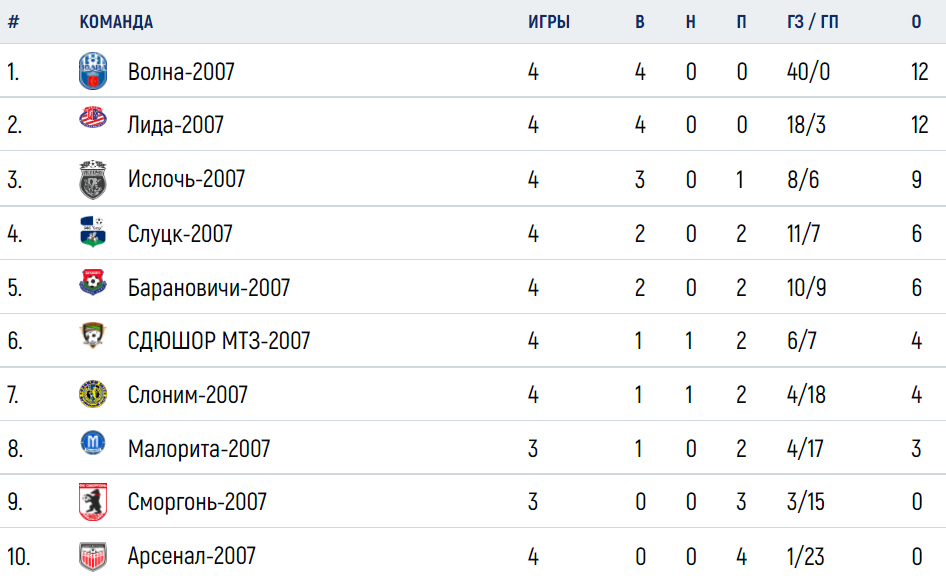Click the ГЗ / ГП column header

pyautogui.click(x=813, y=22)
